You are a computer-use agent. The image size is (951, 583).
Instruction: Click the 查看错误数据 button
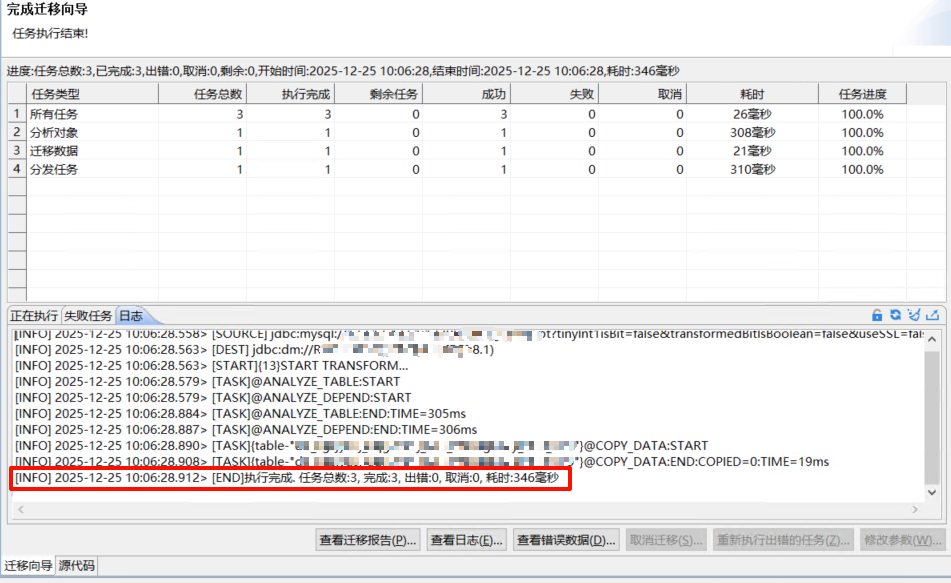(x=566, y=541)
